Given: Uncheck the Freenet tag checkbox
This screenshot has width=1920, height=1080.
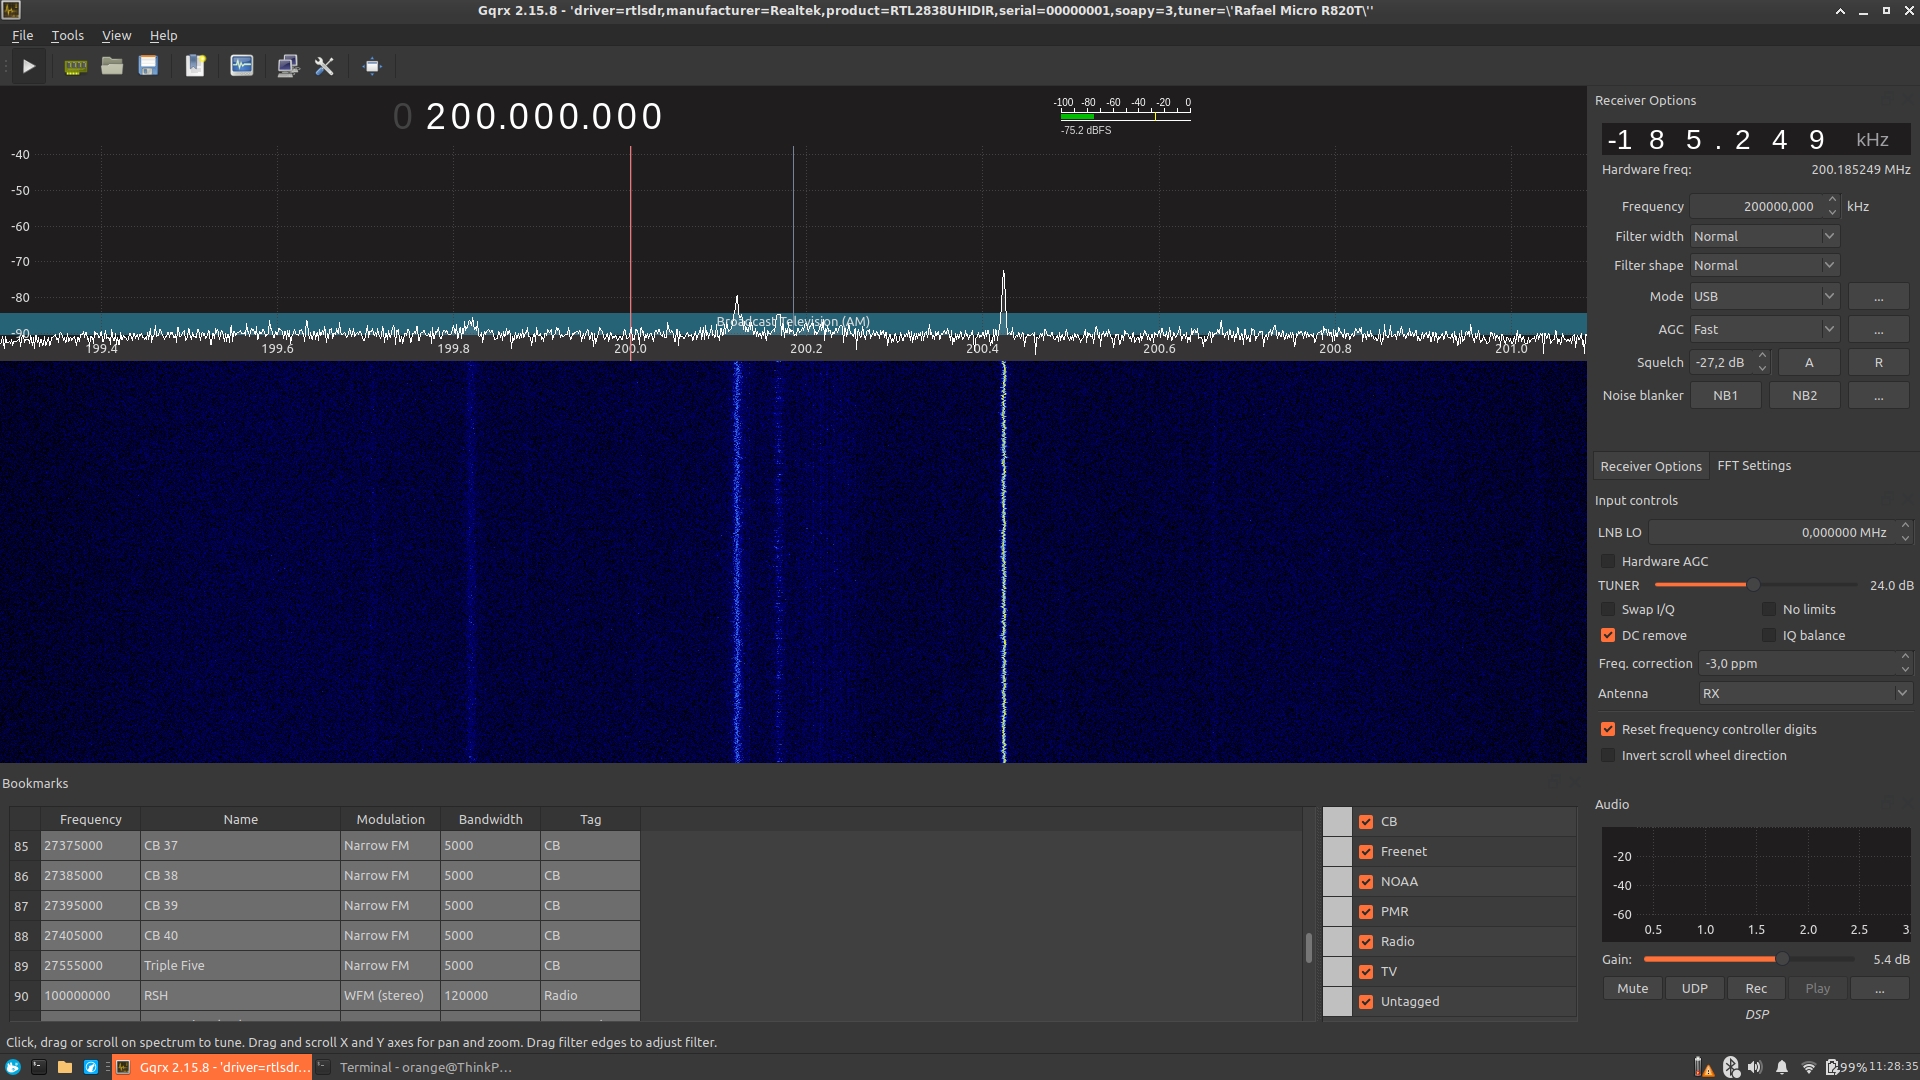Looking at the screenshot, I should pyautogui.click(x=1366, y=852).
